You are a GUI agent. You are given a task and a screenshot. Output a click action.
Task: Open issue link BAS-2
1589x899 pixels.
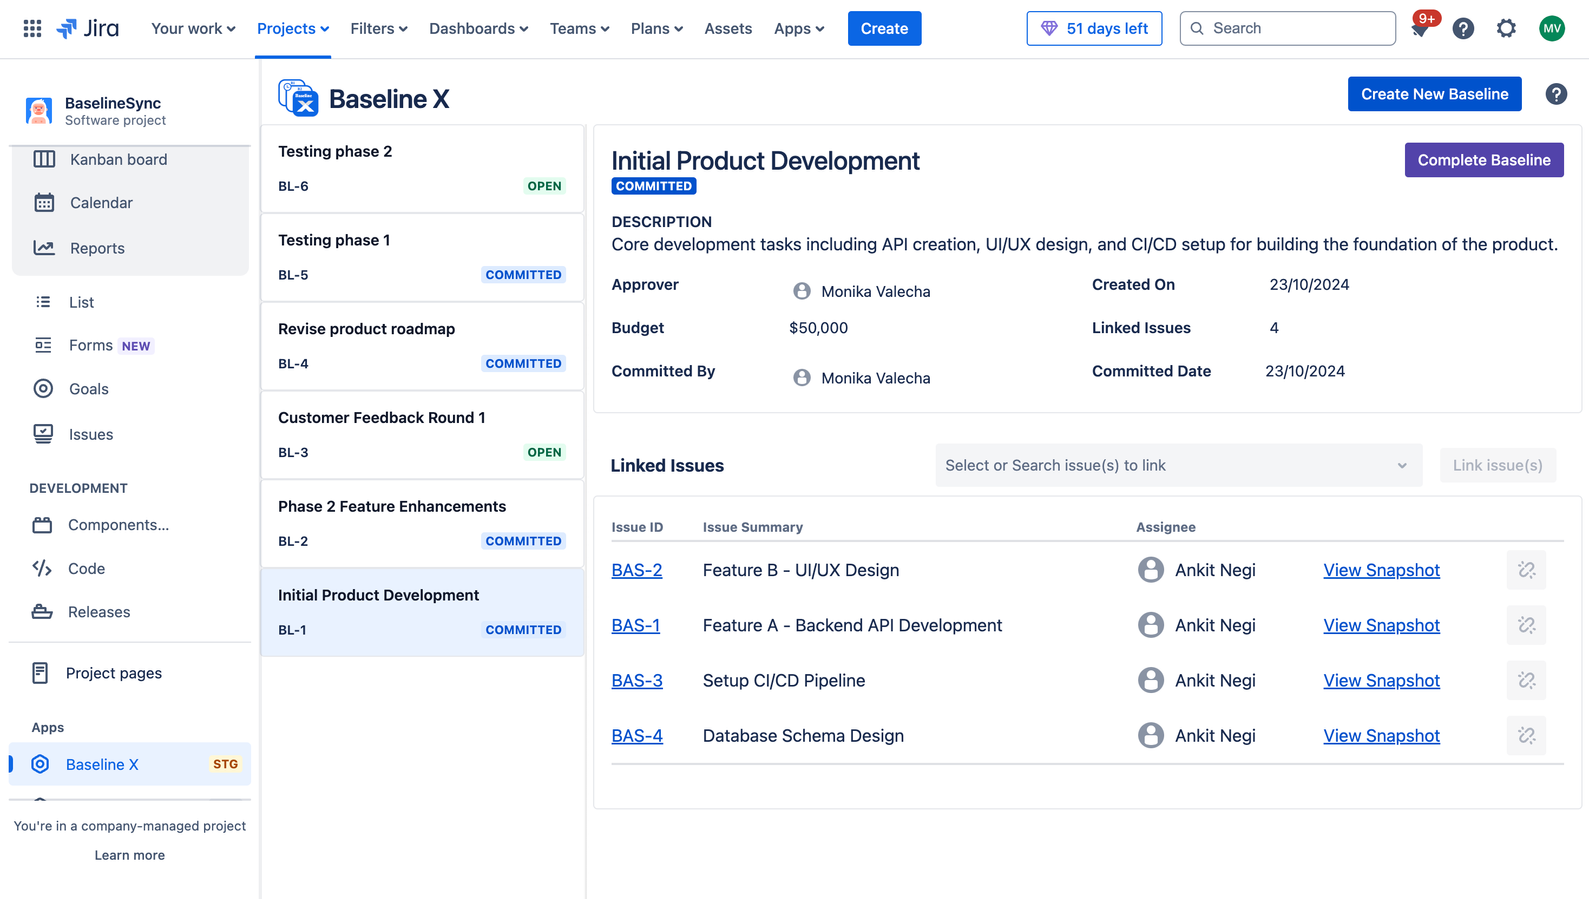(637, 570)
